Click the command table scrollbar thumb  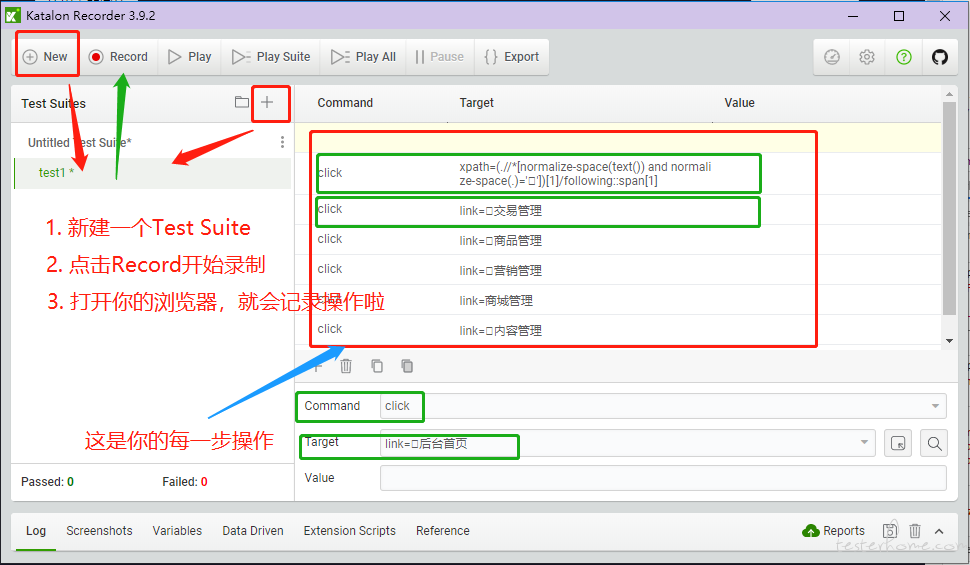pyautogui.click(x=949, y=208)
